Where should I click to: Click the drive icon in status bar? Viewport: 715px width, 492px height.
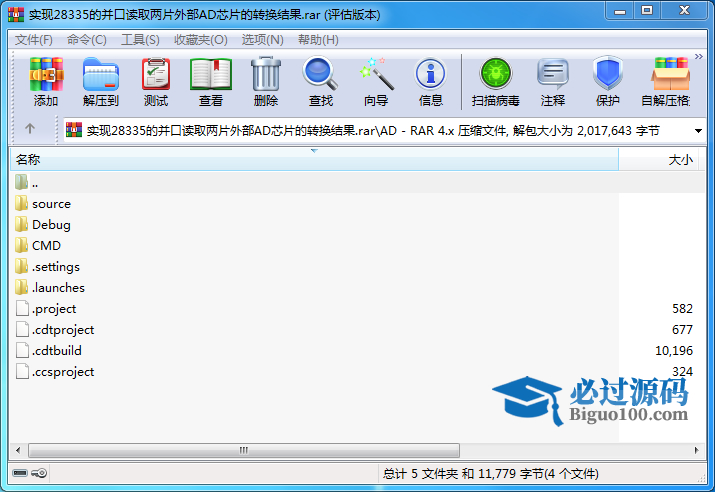click(x=20, y=473)
